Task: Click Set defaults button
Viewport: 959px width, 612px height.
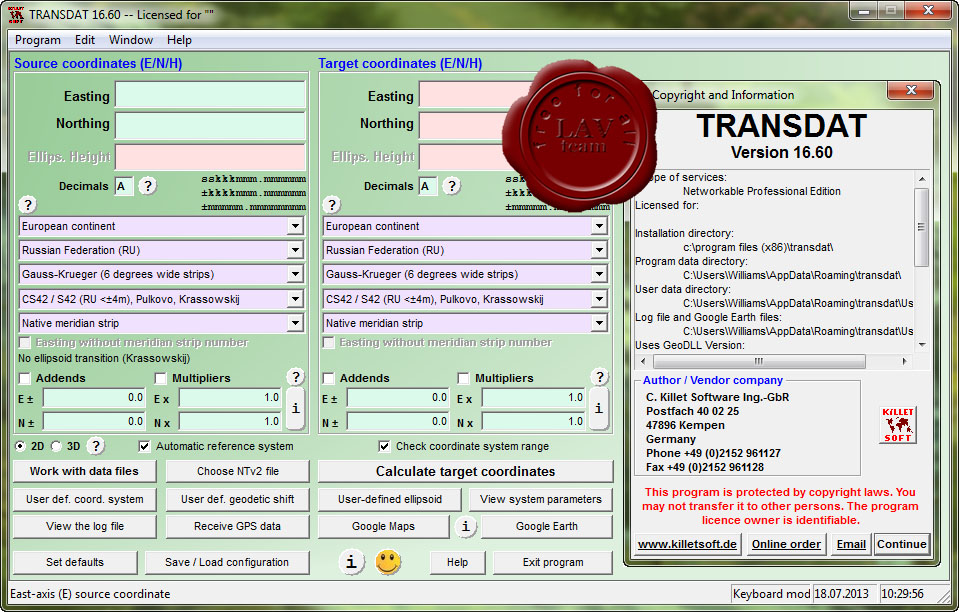Action: pos(75,562)
